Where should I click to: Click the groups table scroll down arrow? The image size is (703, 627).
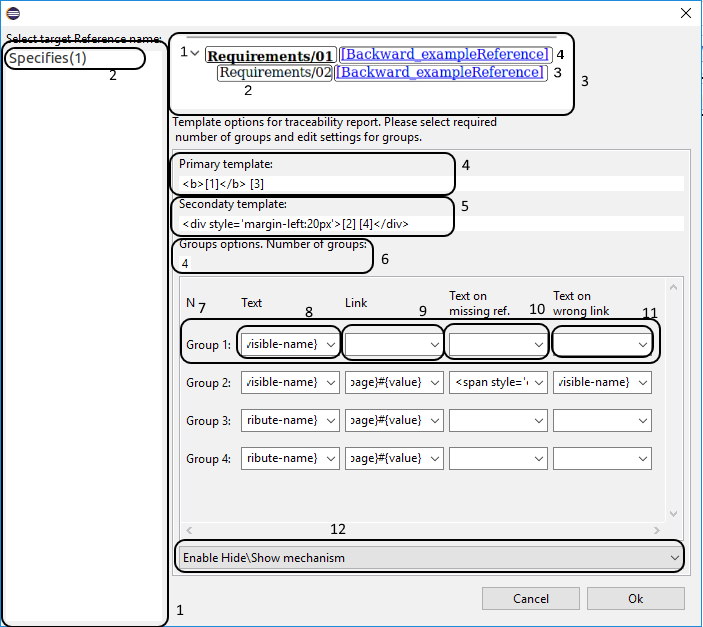(673, 514)
